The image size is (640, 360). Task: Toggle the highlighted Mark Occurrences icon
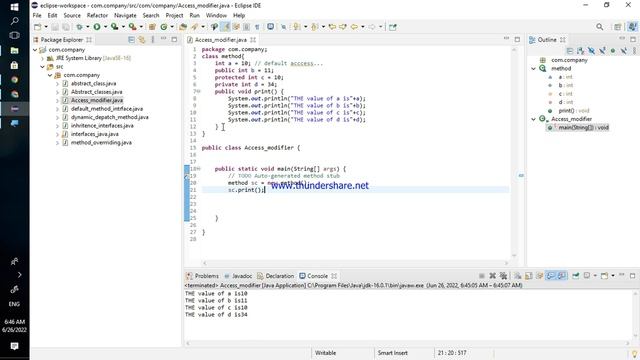(225, 27)
